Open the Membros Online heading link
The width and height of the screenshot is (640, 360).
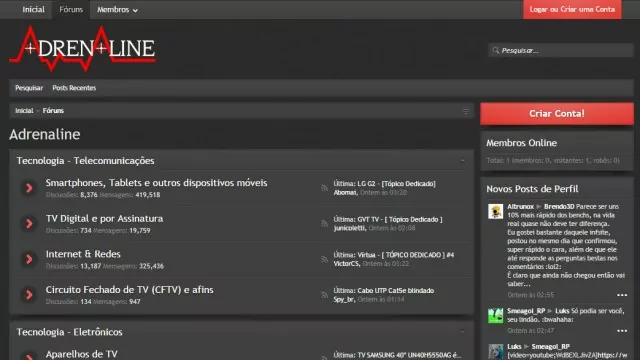point(521,143)
